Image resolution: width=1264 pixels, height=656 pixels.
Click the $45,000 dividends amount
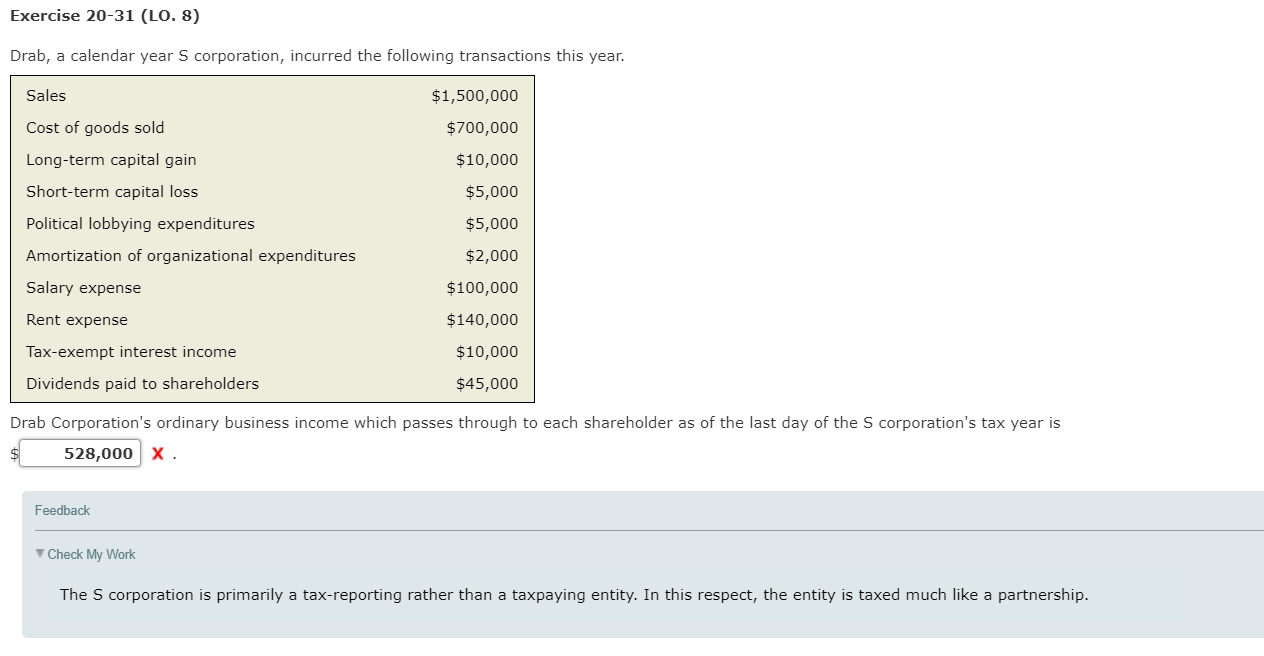pyautogui.click(x=487, y=384)
